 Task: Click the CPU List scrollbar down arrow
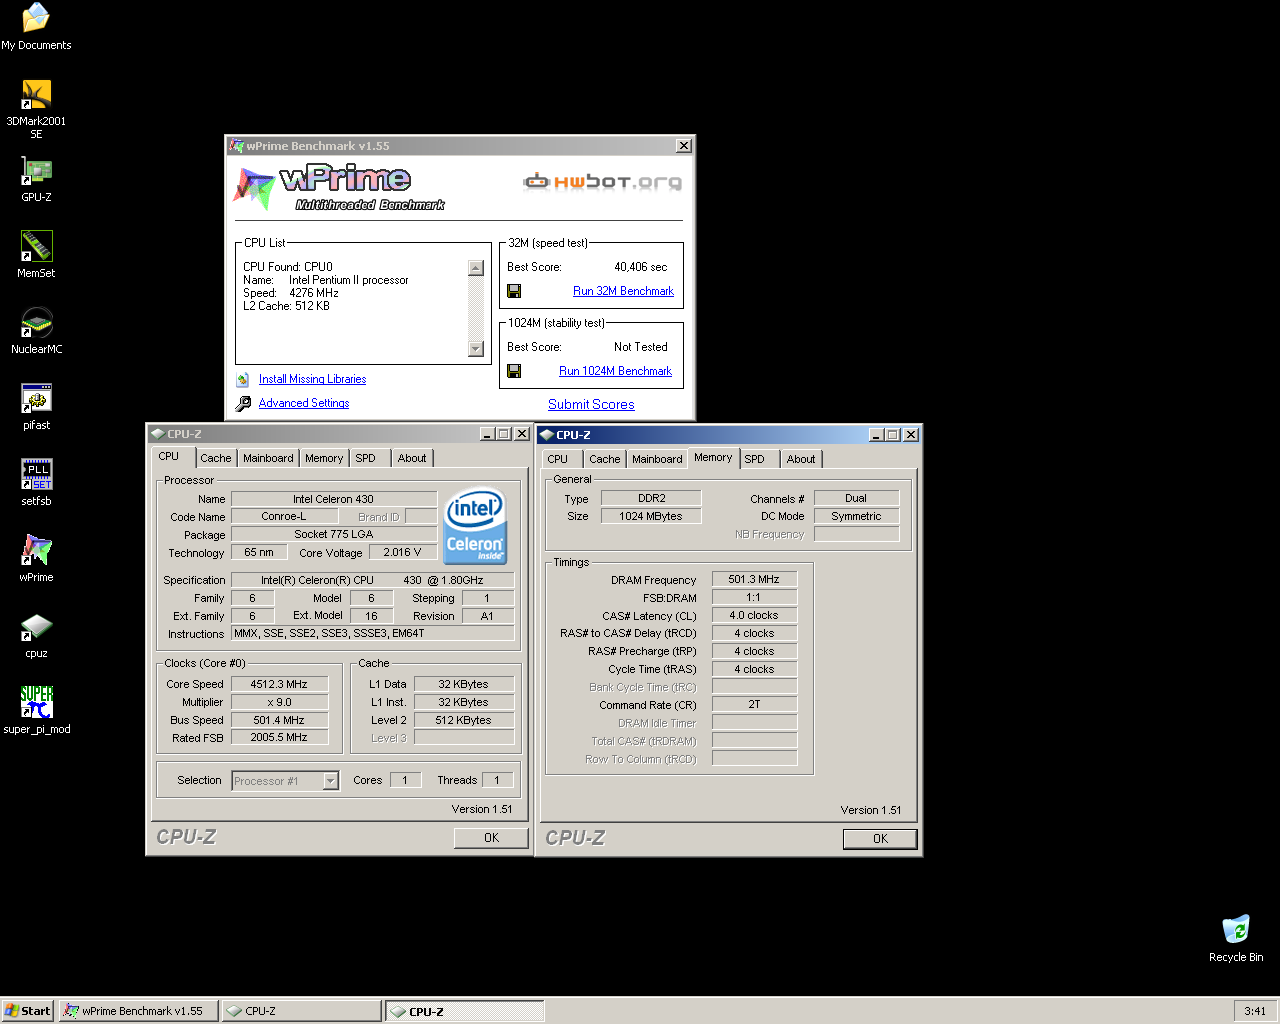pyautogui.click(x=476, y=349)
